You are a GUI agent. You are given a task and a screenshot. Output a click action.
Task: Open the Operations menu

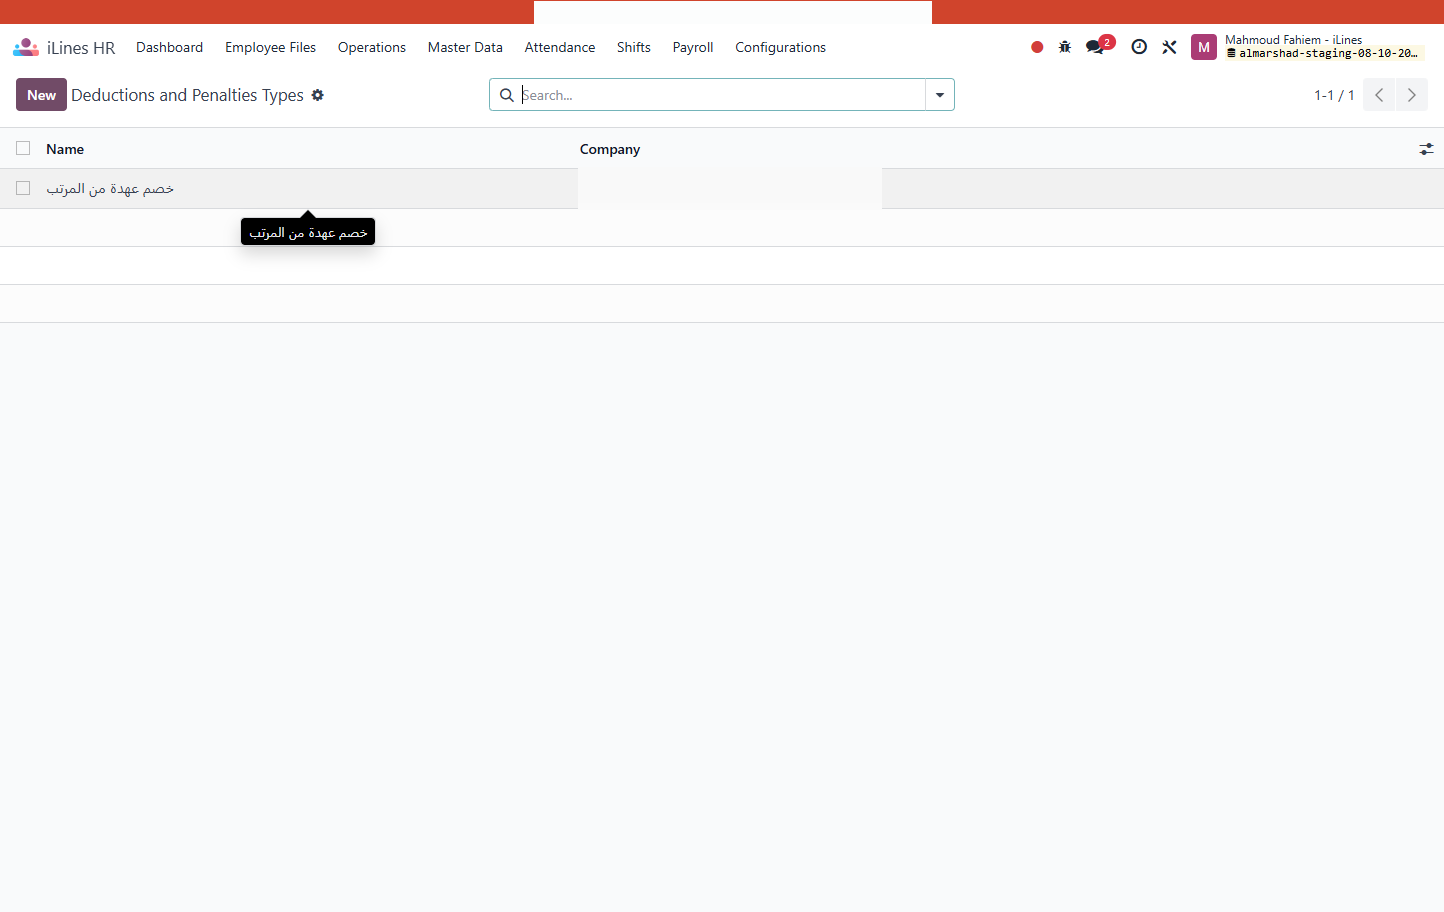click(x=372, y=47)
